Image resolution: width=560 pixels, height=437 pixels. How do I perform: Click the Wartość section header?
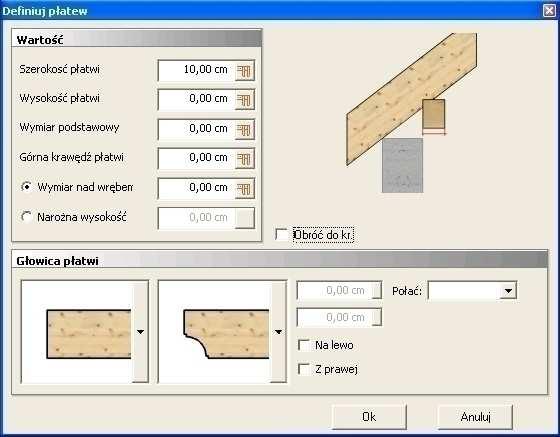point(137,39)
